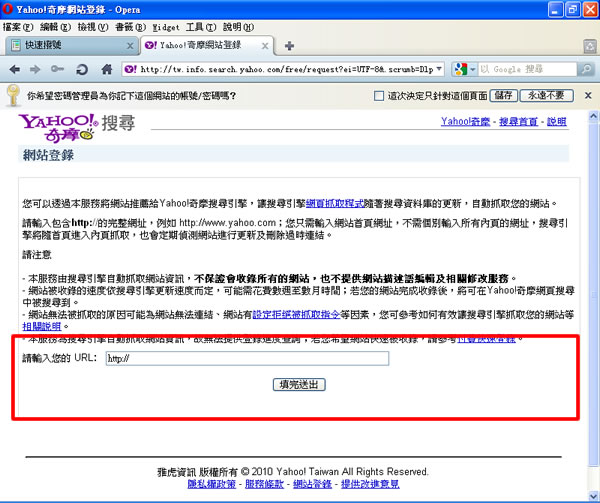Go forward with the Forward arrow
Screen dimensions: 600x503
tap(35, 69)
